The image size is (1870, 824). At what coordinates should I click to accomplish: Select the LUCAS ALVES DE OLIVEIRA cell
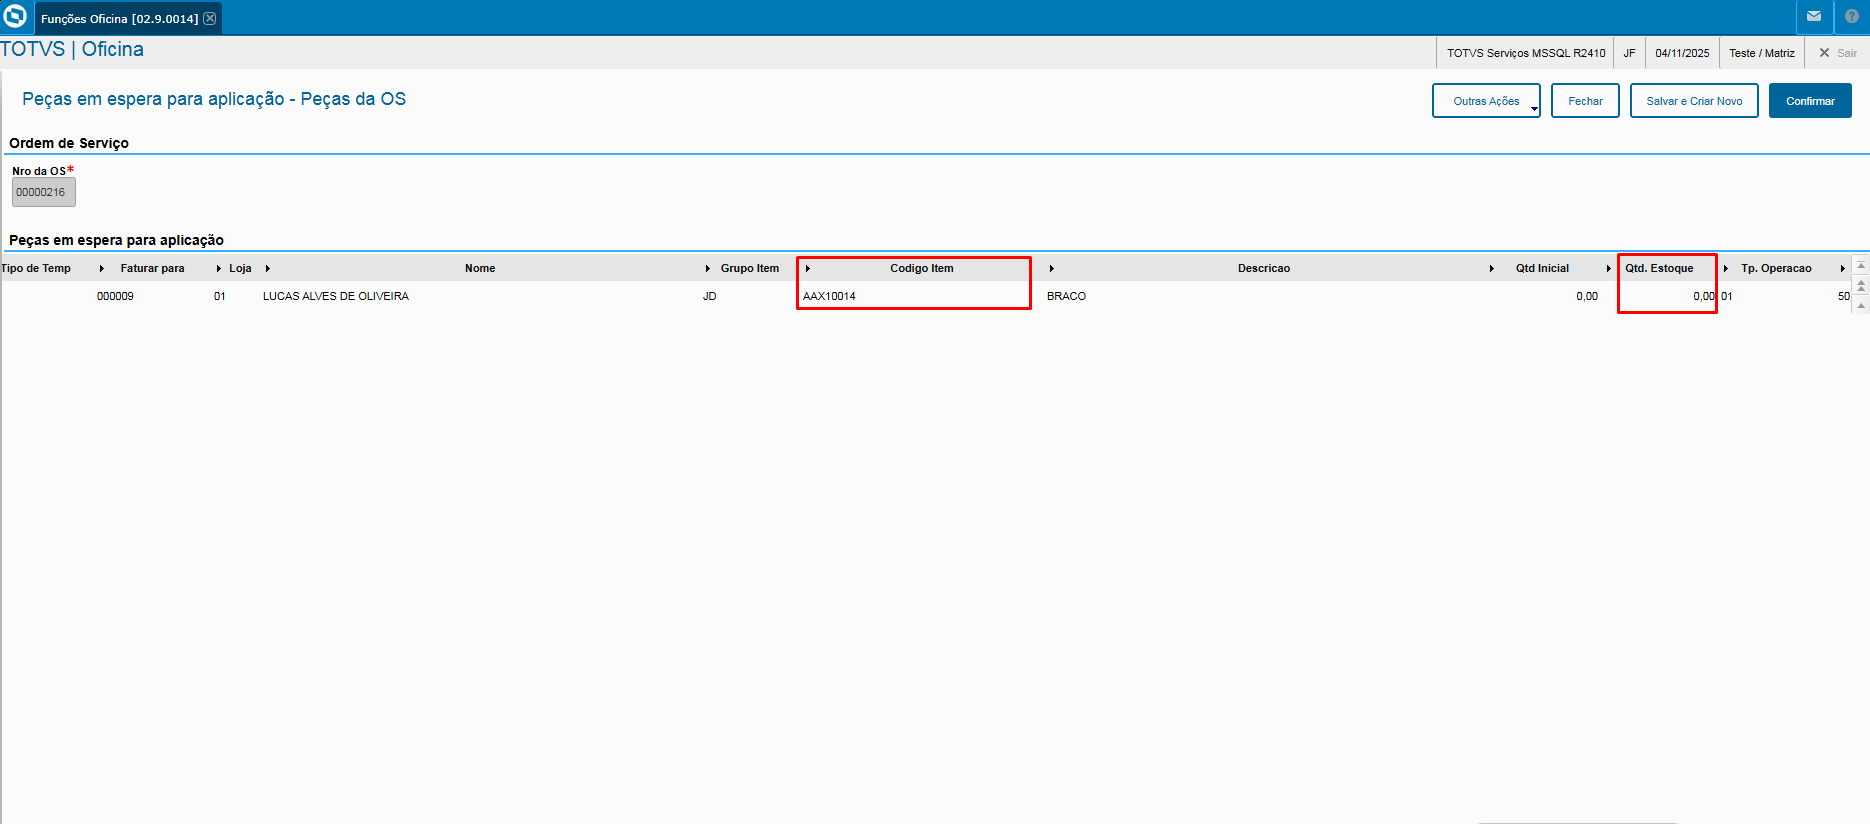click(x=336, y=296)
